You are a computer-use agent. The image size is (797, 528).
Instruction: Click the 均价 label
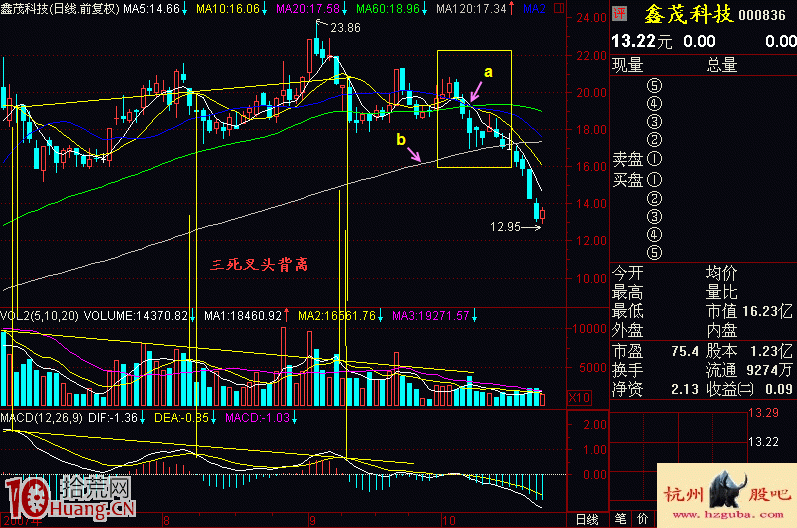click(721, 273)
